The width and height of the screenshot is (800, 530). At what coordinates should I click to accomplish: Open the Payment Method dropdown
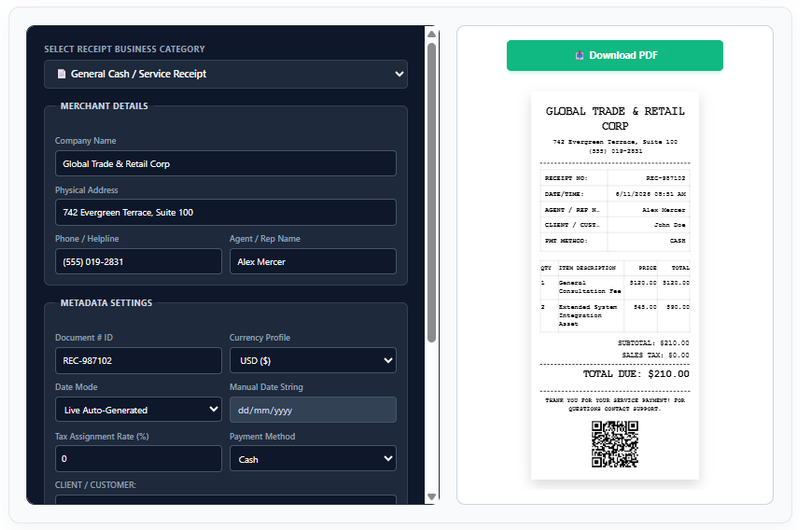point(313,459)
